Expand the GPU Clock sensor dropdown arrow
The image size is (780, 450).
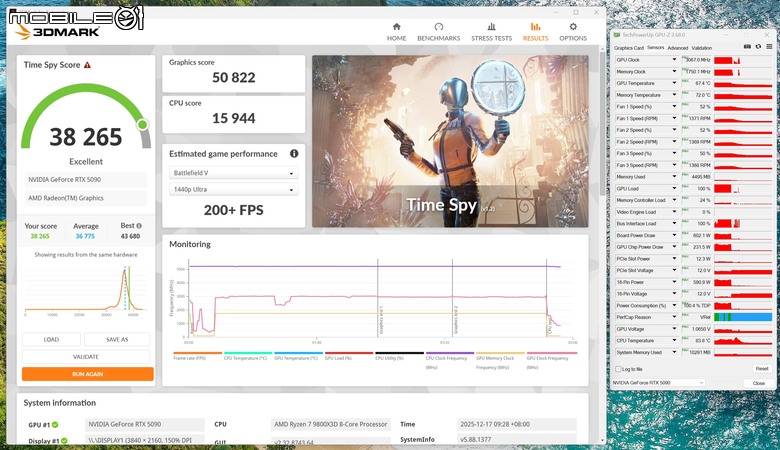coord(675,60)
